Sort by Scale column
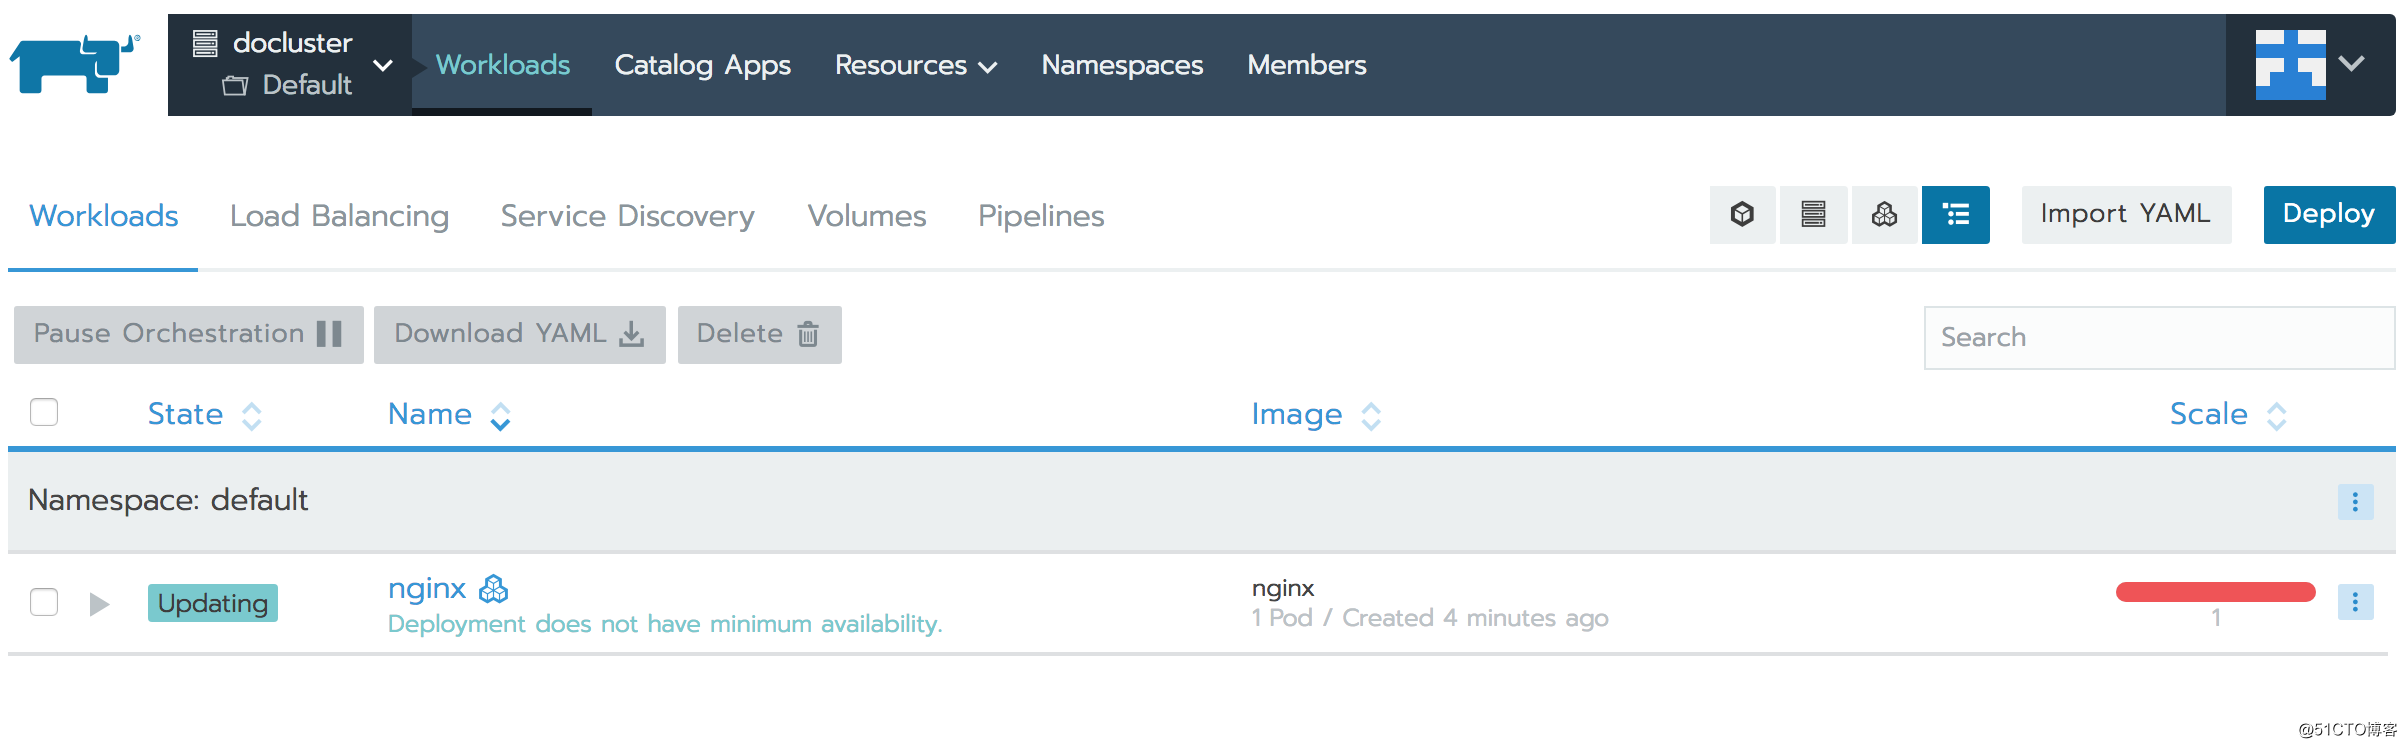This screenshot has height=748, width=2407. click(2228, 414)
